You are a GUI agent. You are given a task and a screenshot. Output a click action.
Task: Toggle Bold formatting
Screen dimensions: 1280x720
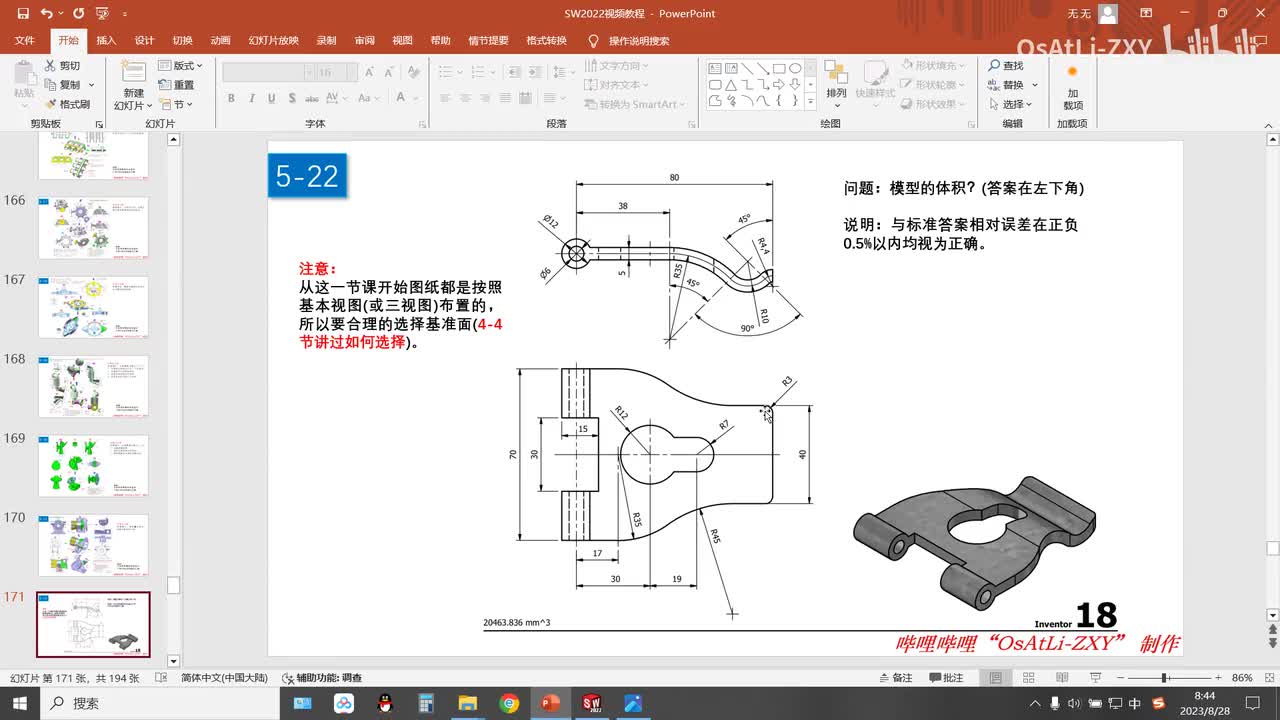(x=231, y=98)
